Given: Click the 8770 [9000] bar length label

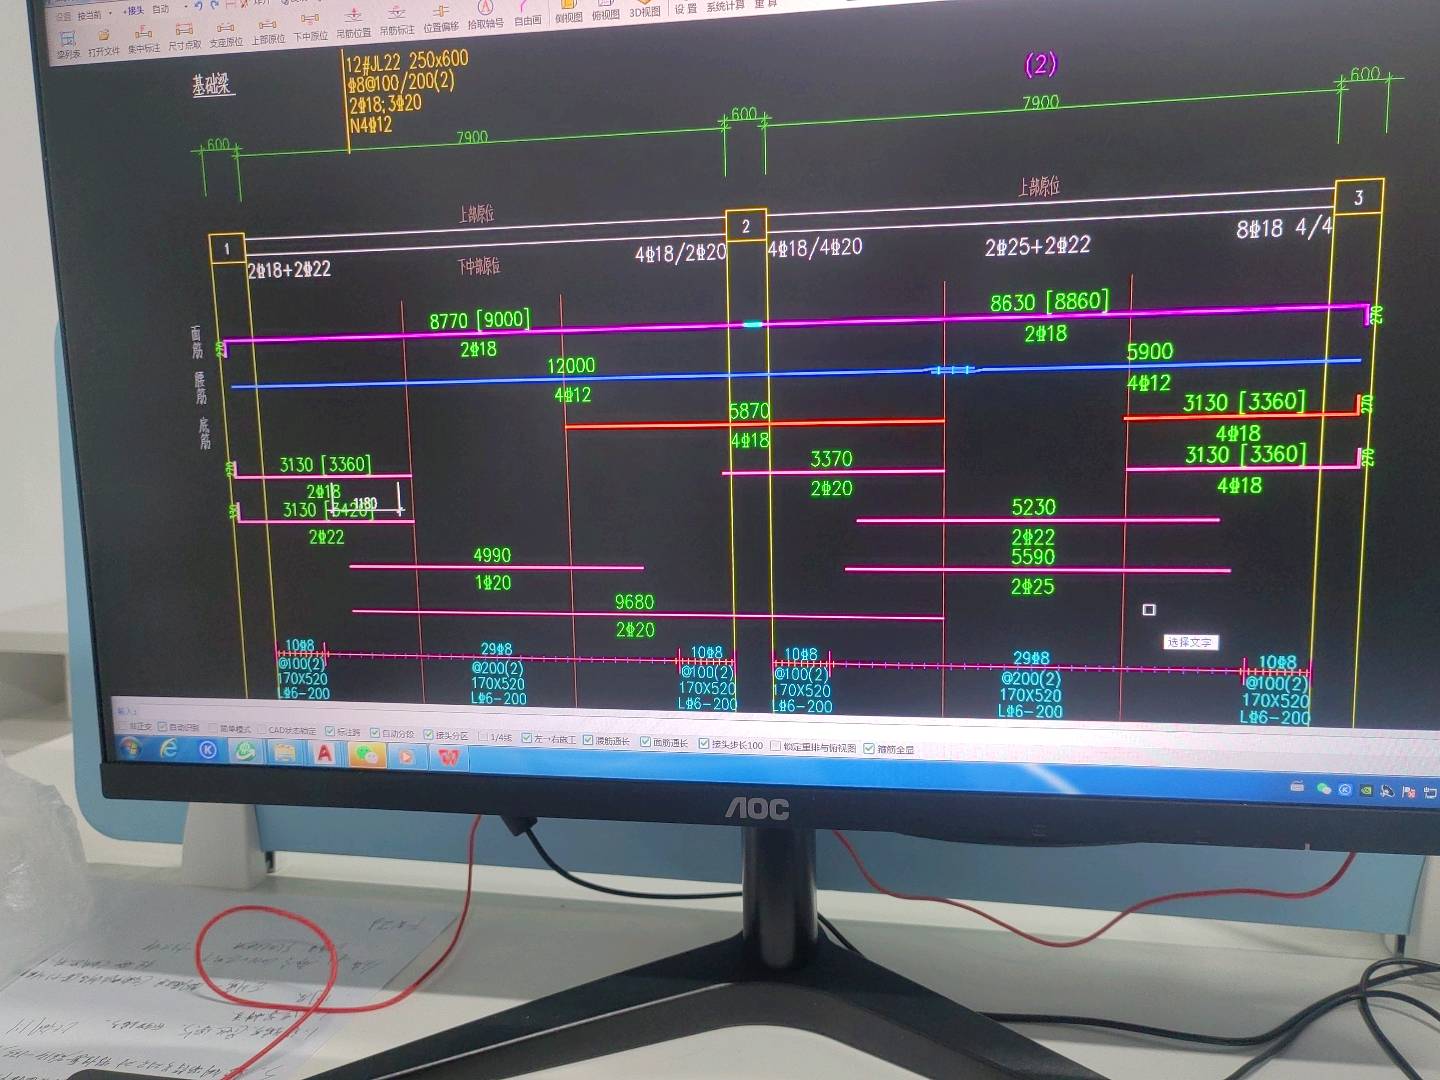Looking at the screenshot, I should (479, 320).
